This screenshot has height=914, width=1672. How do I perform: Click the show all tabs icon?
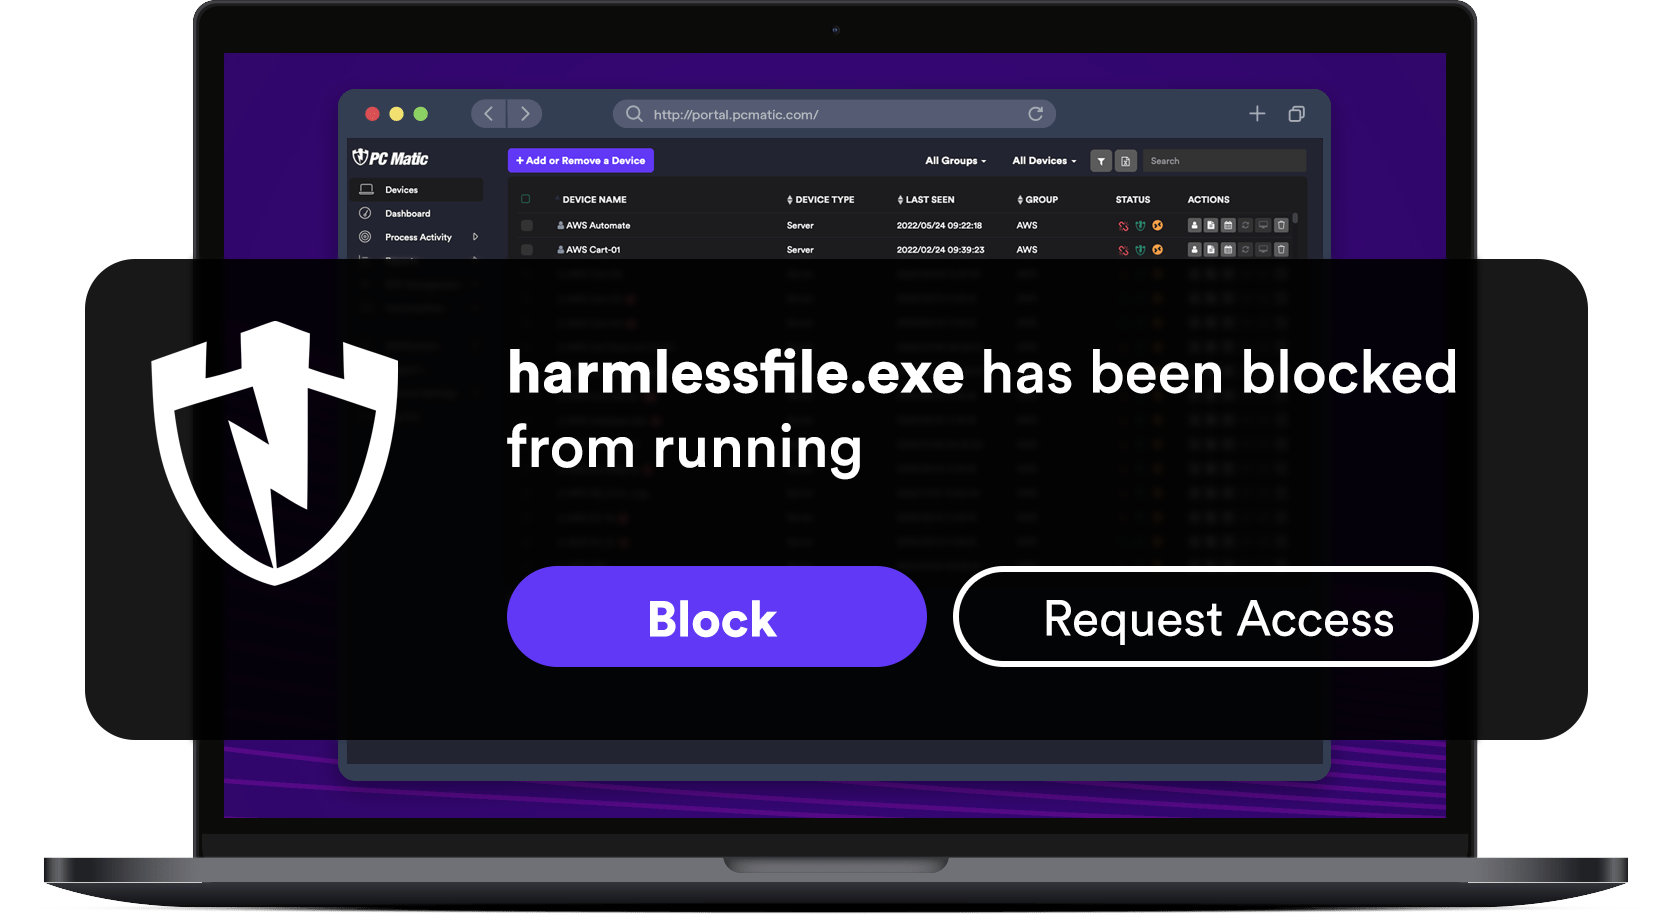1296,114
